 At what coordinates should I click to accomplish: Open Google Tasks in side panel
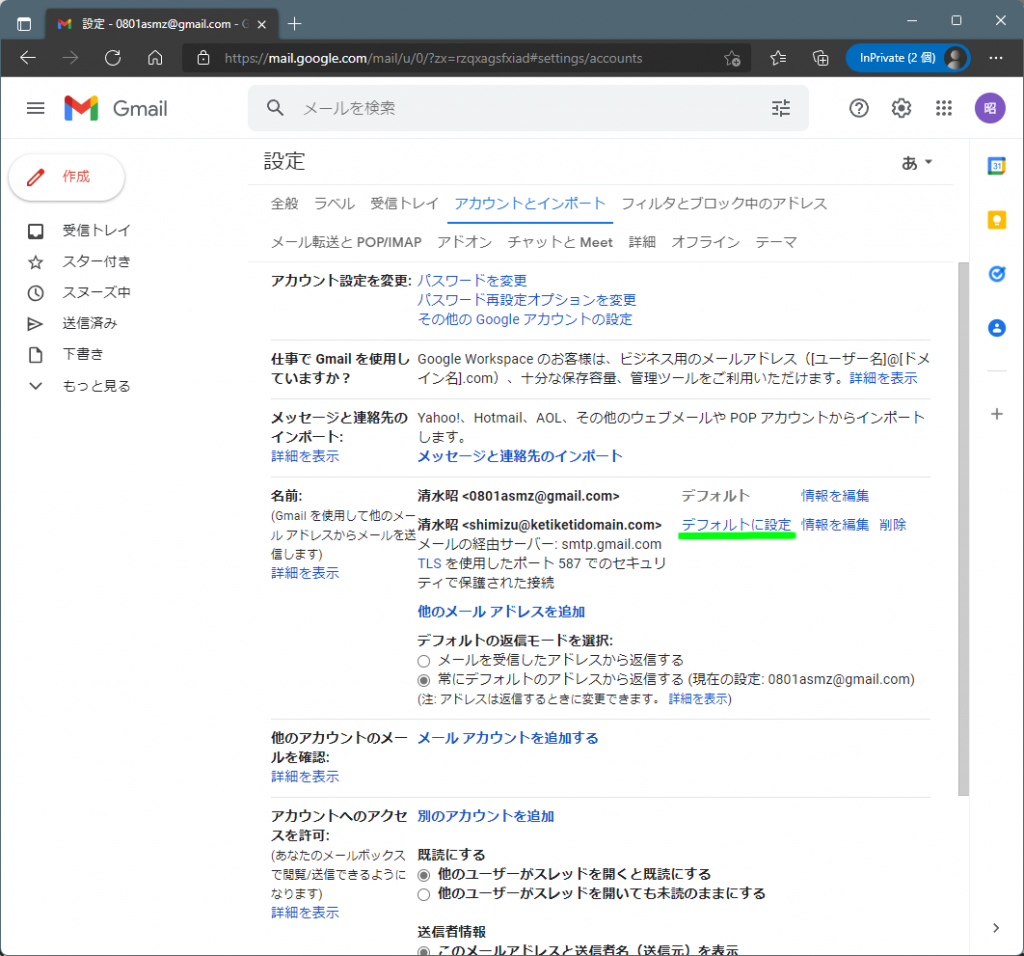(x=997, y=274)
